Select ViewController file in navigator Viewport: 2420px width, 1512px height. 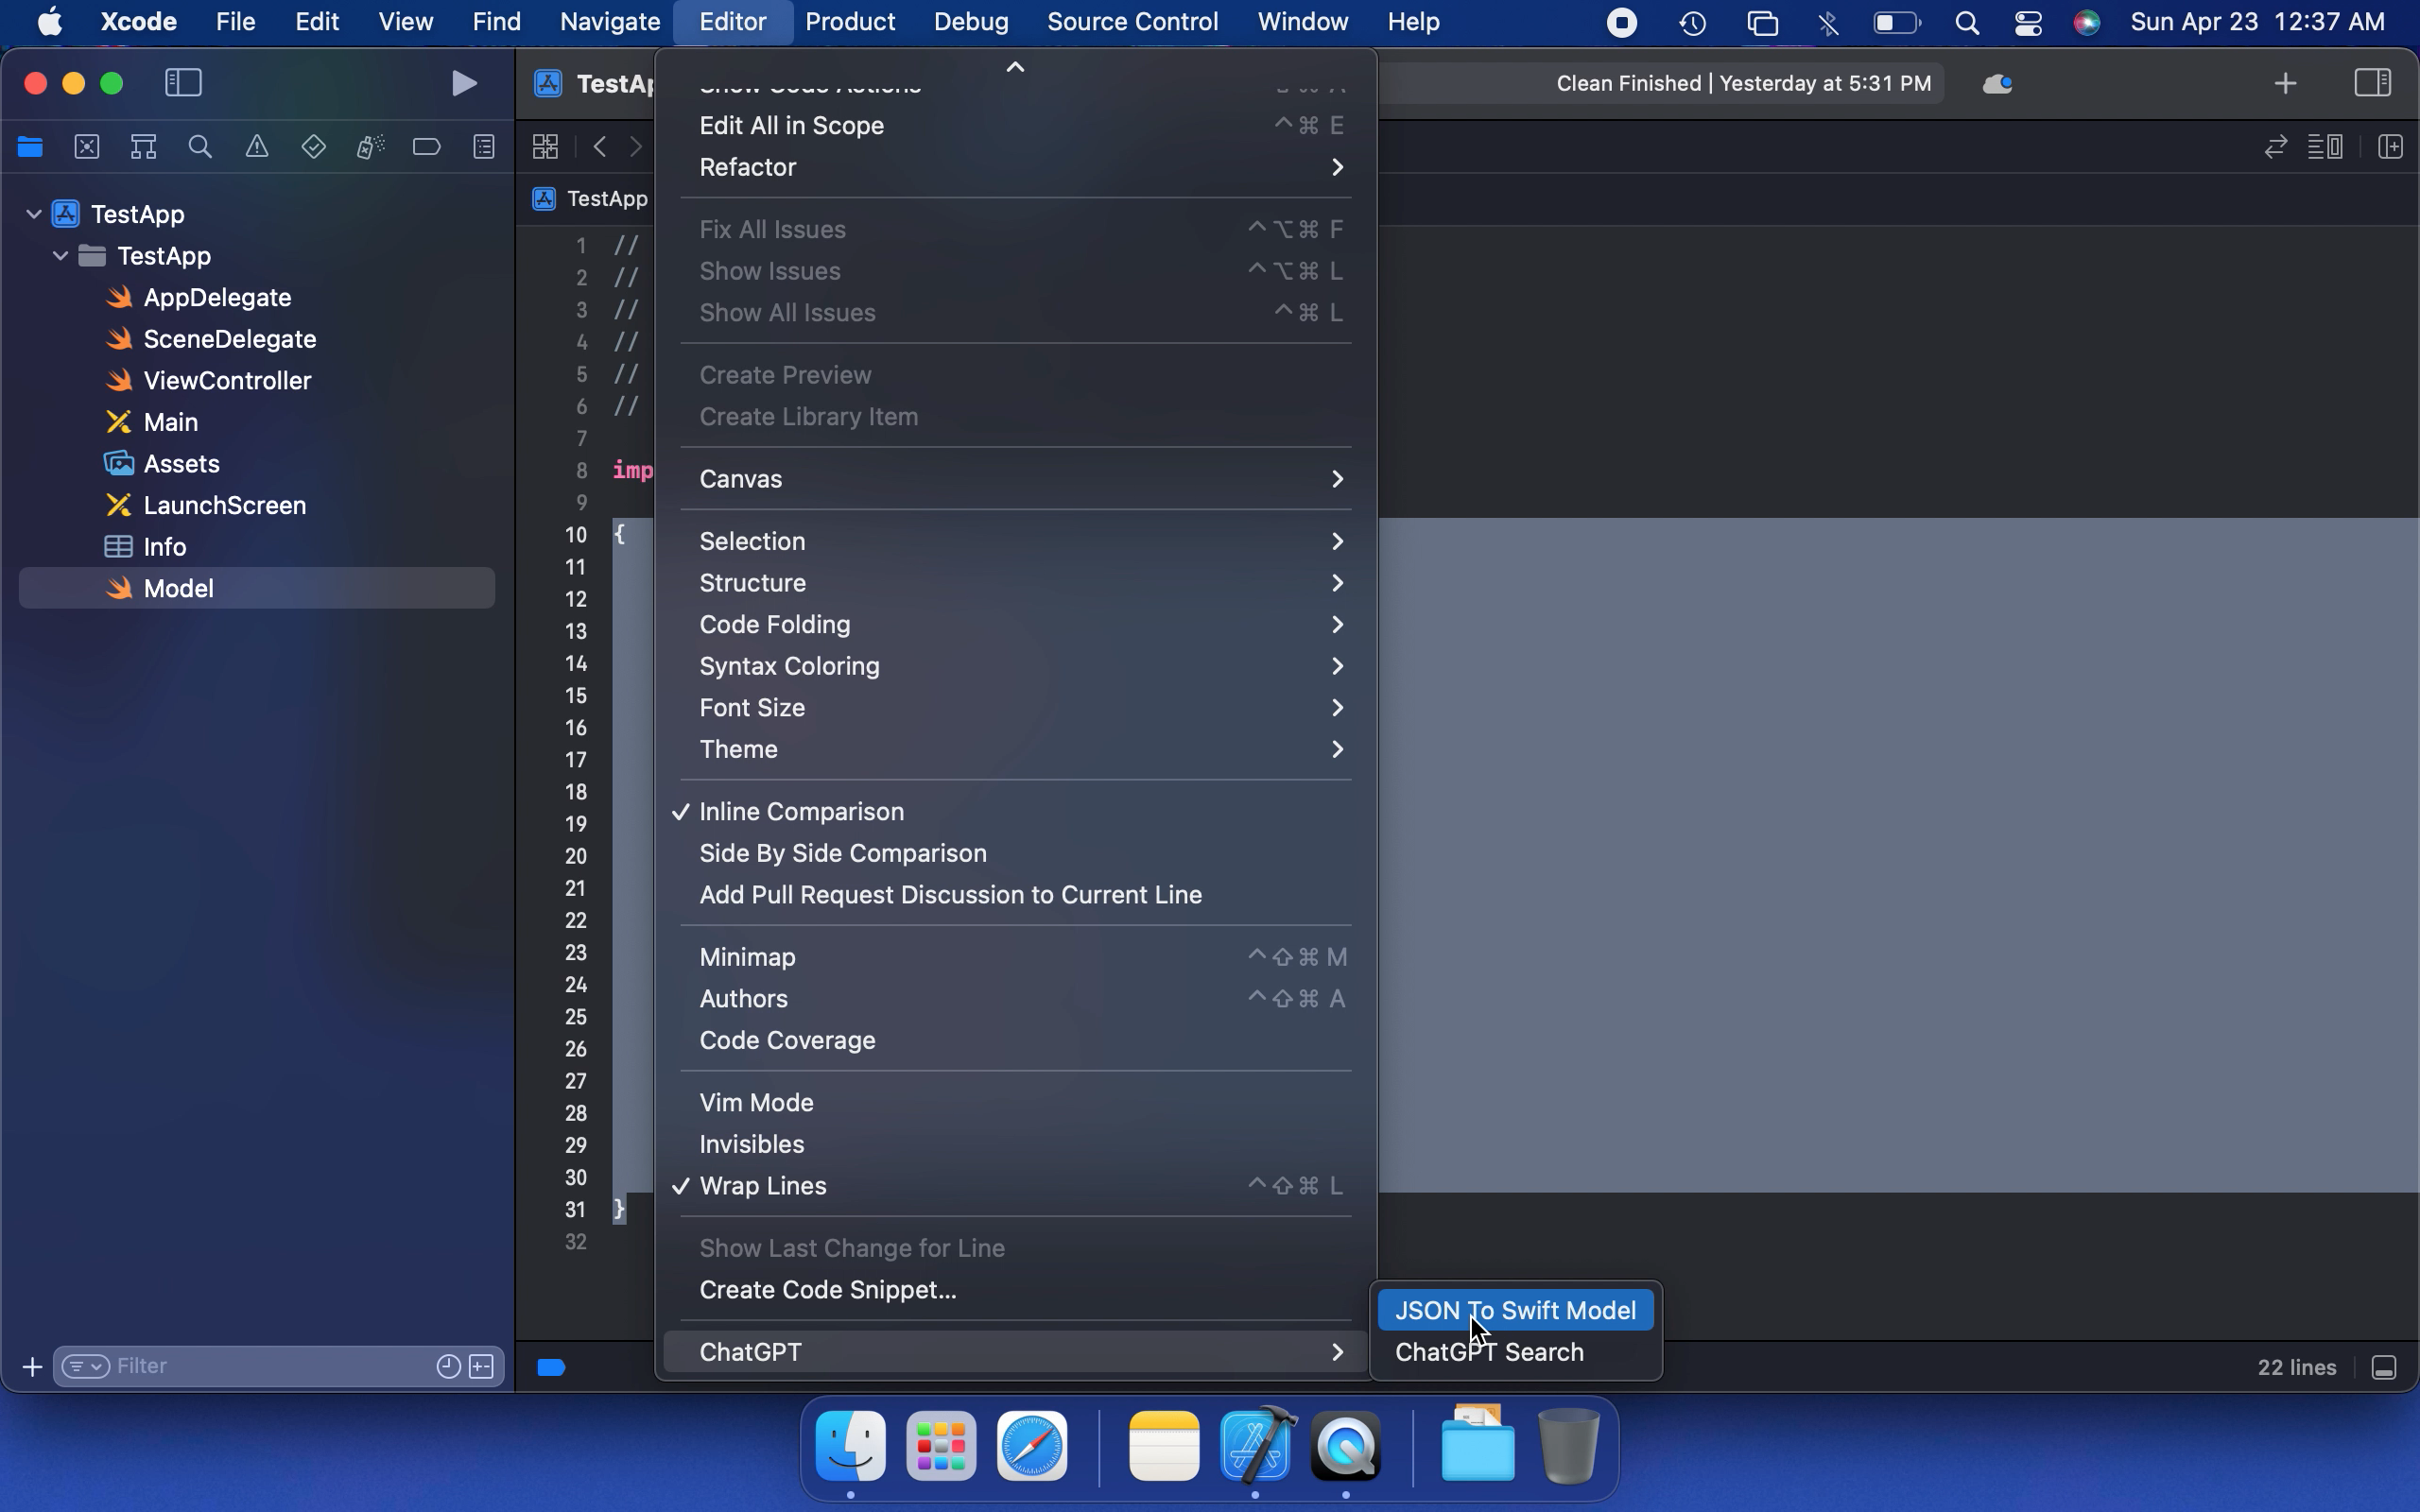[x=227, y=381]
